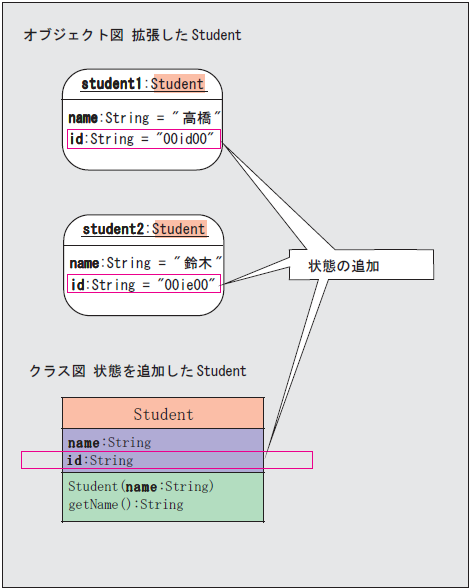Click the オブジェクト図 拡張した Student title
Screen dimensions: 470x588
132,35
